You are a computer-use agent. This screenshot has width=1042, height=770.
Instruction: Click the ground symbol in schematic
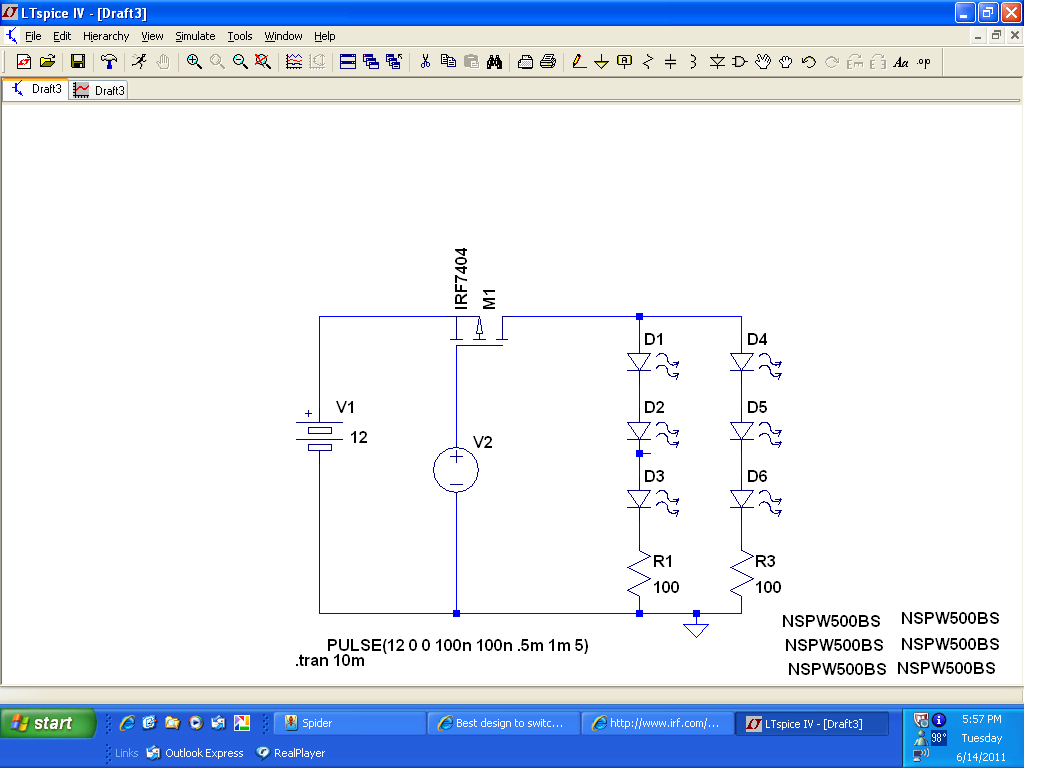696,626
